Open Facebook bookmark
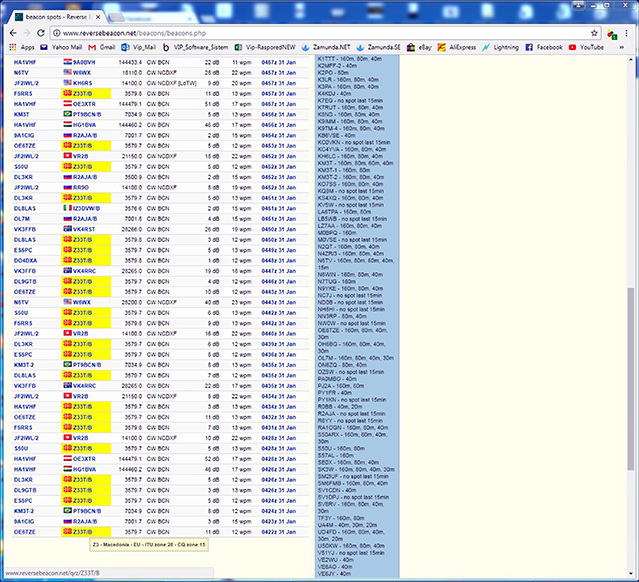The image size is (639, 582). point(544,47)
